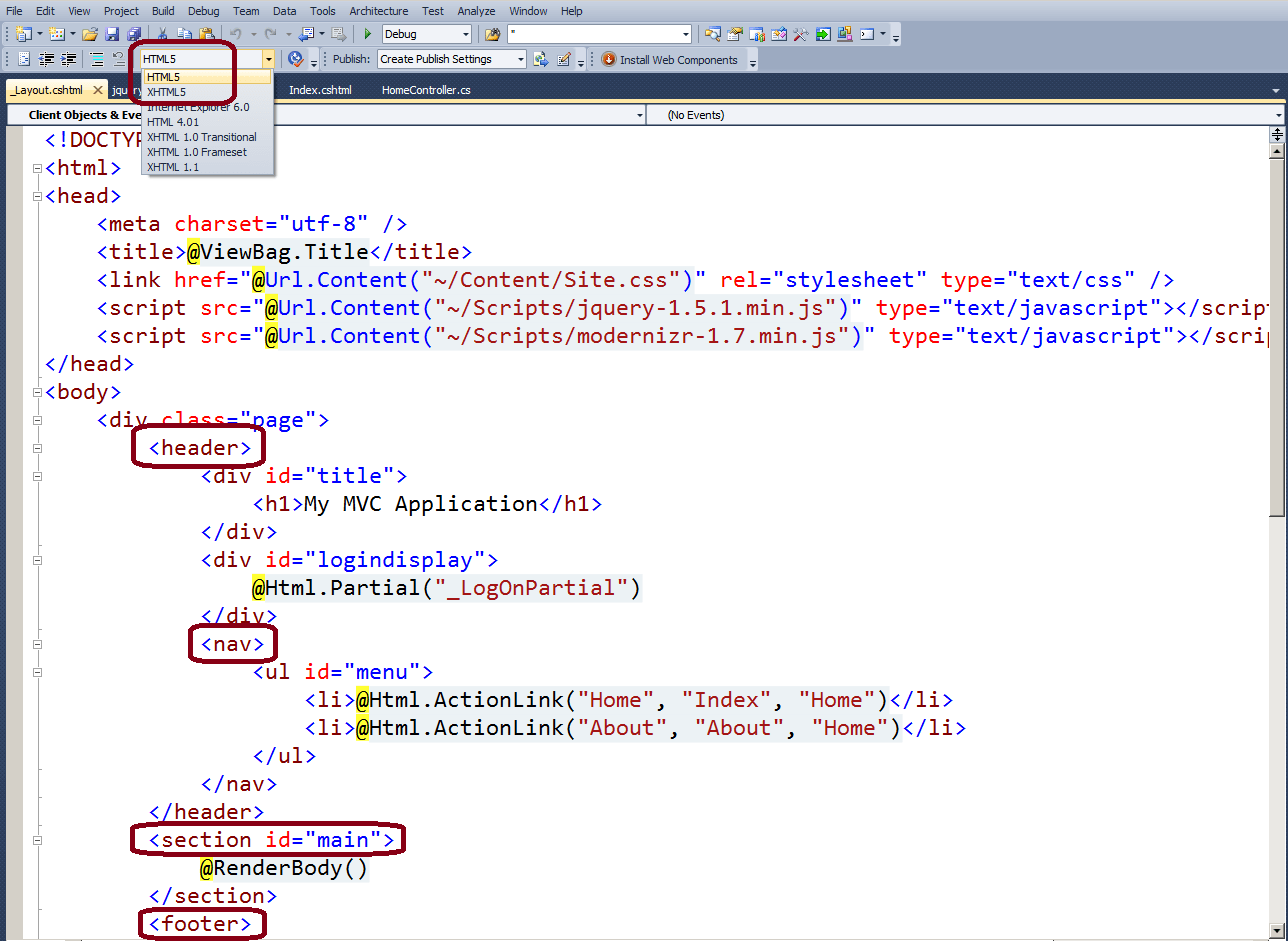Switch to the HomeController.cs tab
1288x941 pixels.
click(x=426, y=90)
